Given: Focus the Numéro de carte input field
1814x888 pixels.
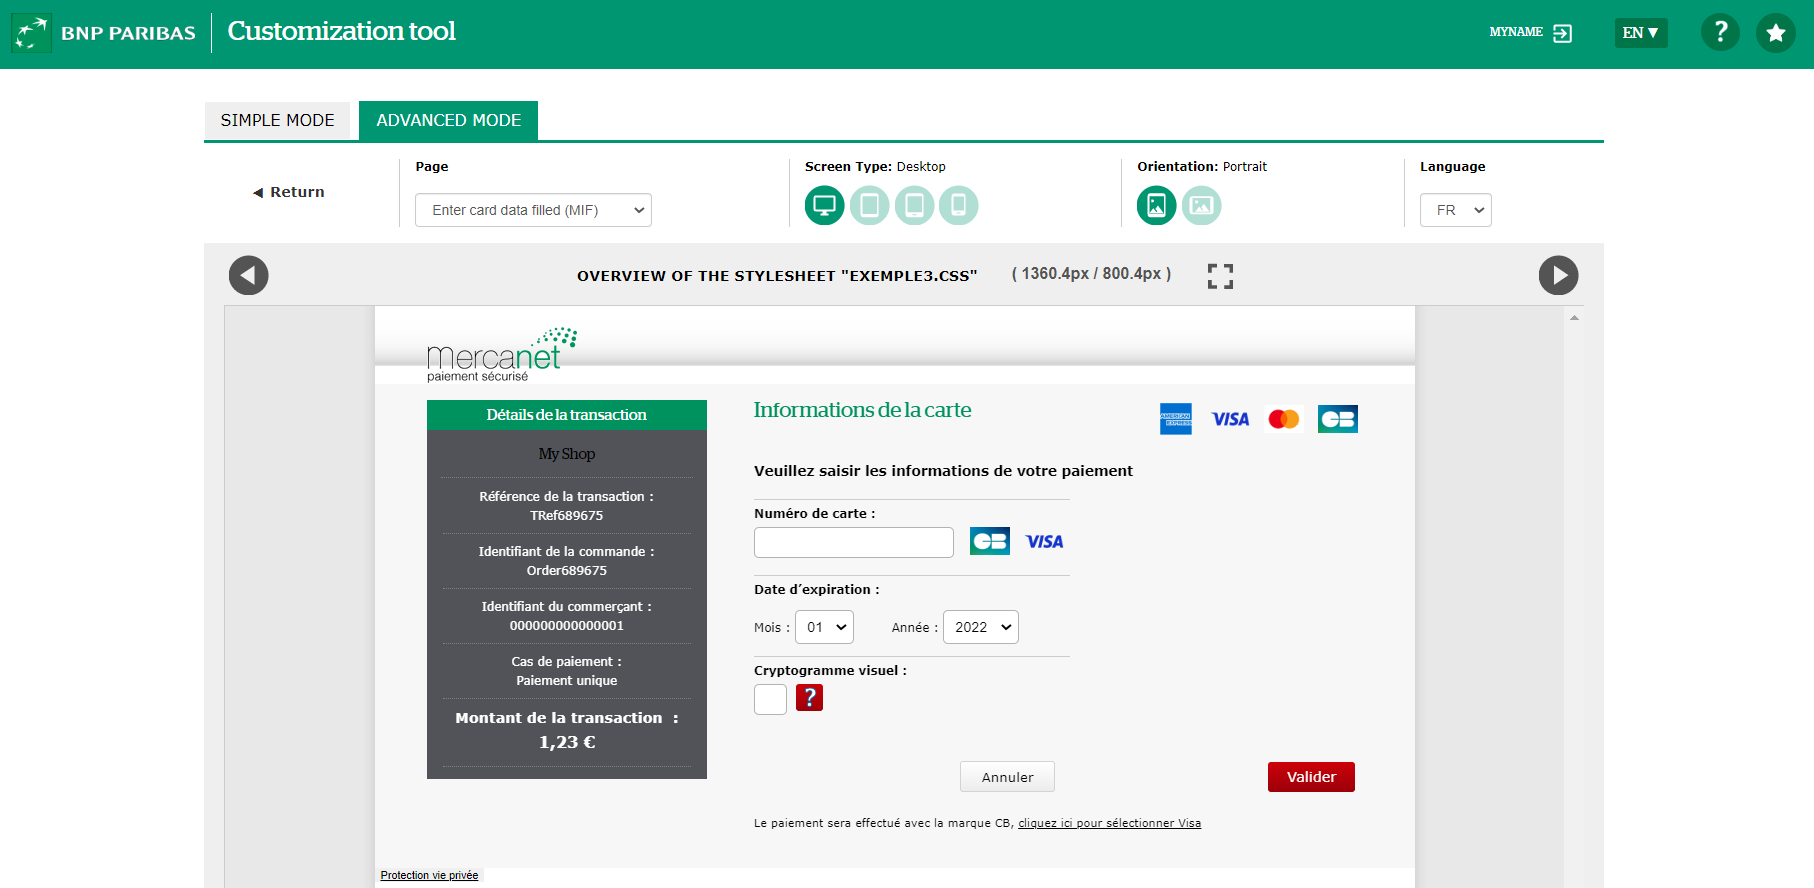Looking at the screenshot, I should (853, 542).
